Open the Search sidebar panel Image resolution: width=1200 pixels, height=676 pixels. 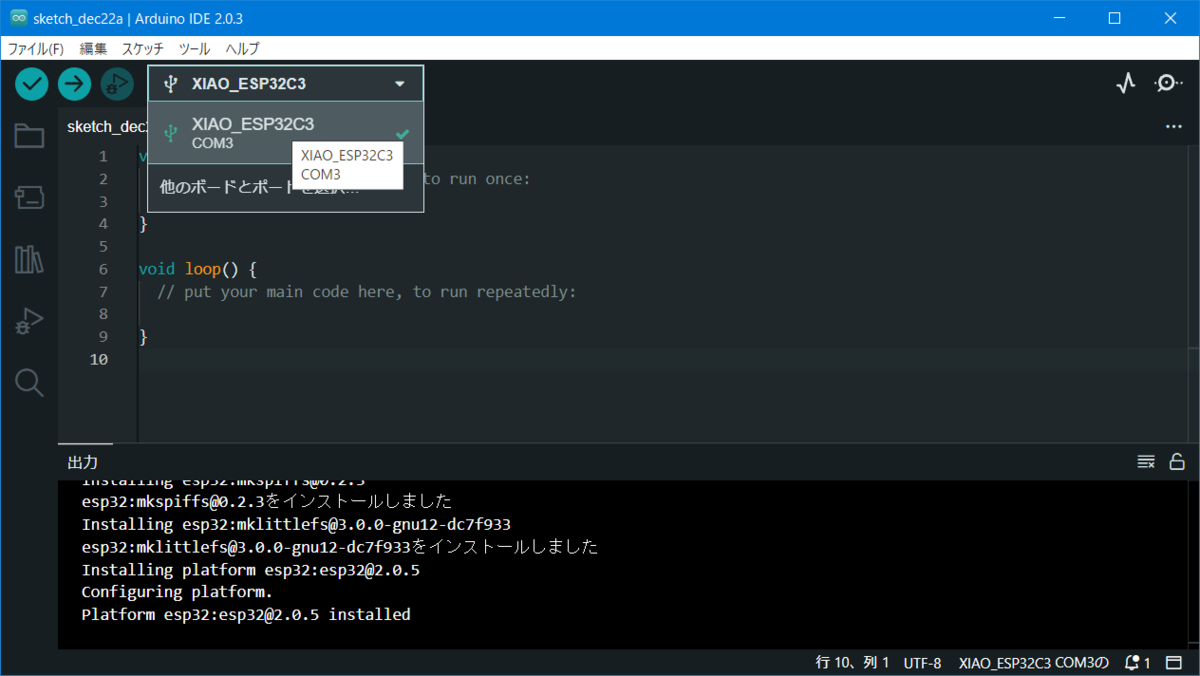click(29, 382)
